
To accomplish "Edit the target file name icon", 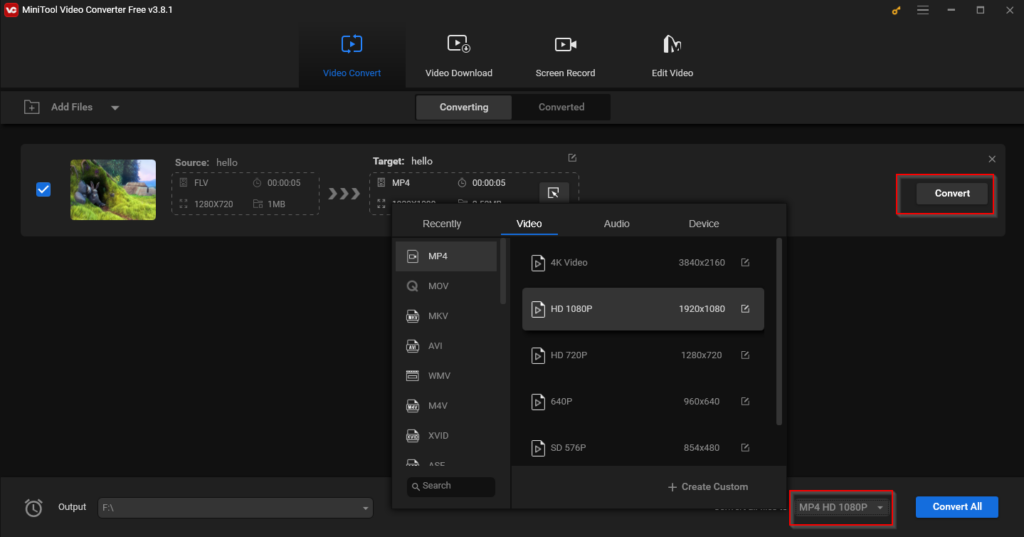I will click(x=572, y=158).
